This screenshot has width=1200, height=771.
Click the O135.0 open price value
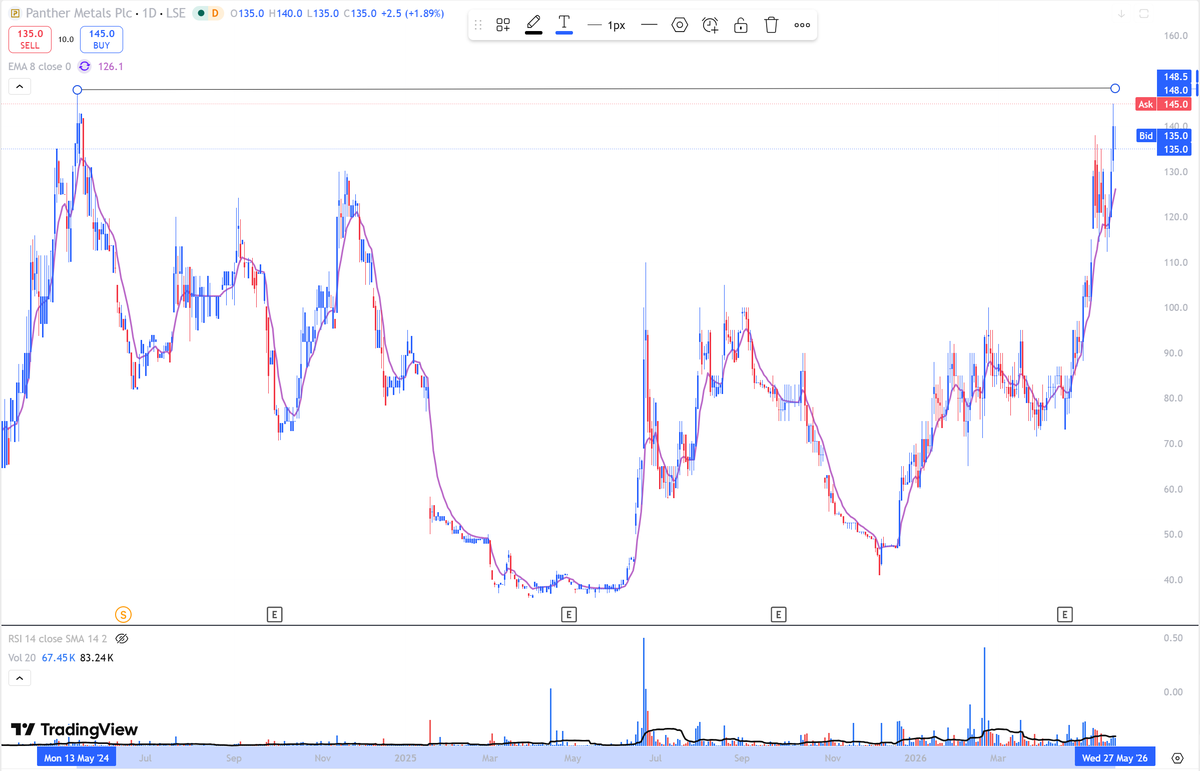[246, 14]
